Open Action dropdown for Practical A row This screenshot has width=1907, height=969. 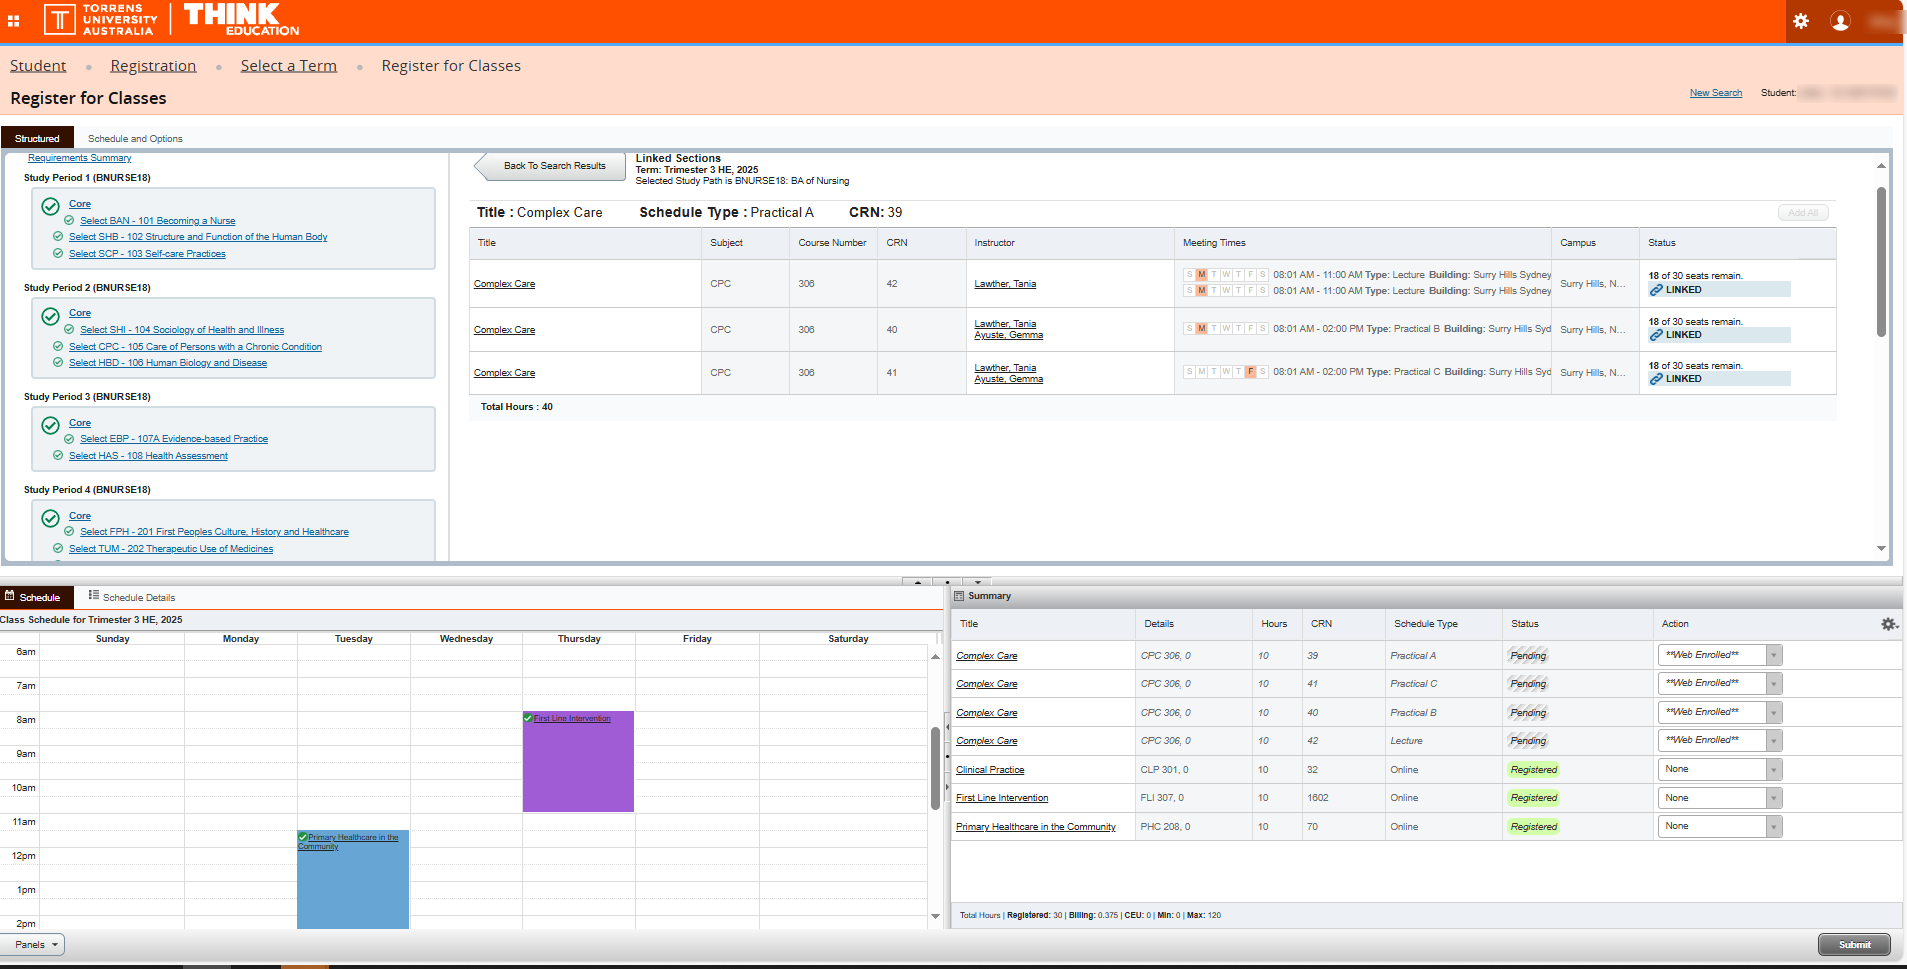(1774, 656)
